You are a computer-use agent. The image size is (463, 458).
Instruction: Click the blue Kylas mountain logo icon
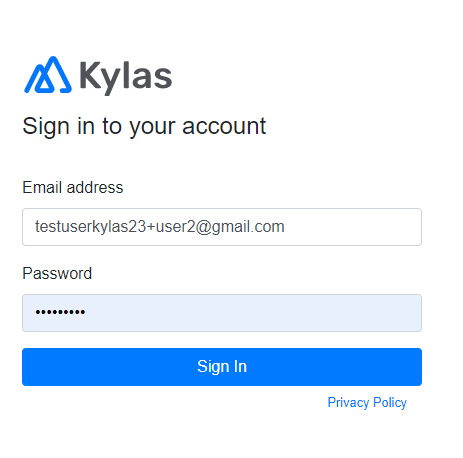pyautogui.click(x=48, y=75)
